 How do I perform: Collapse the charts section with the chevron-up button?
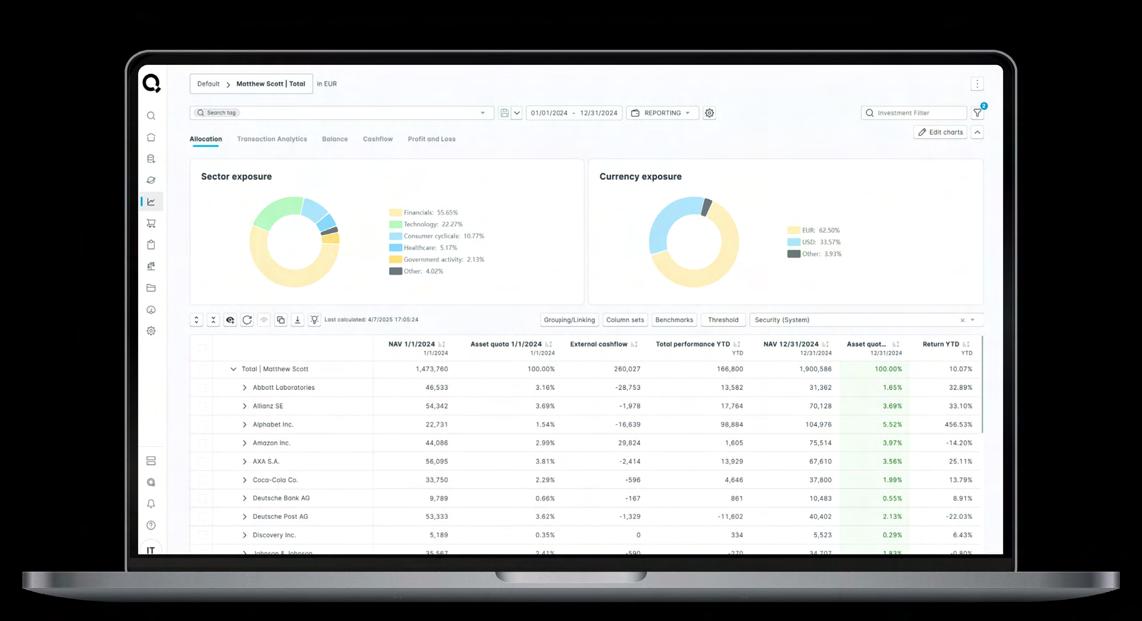point(977,132)
